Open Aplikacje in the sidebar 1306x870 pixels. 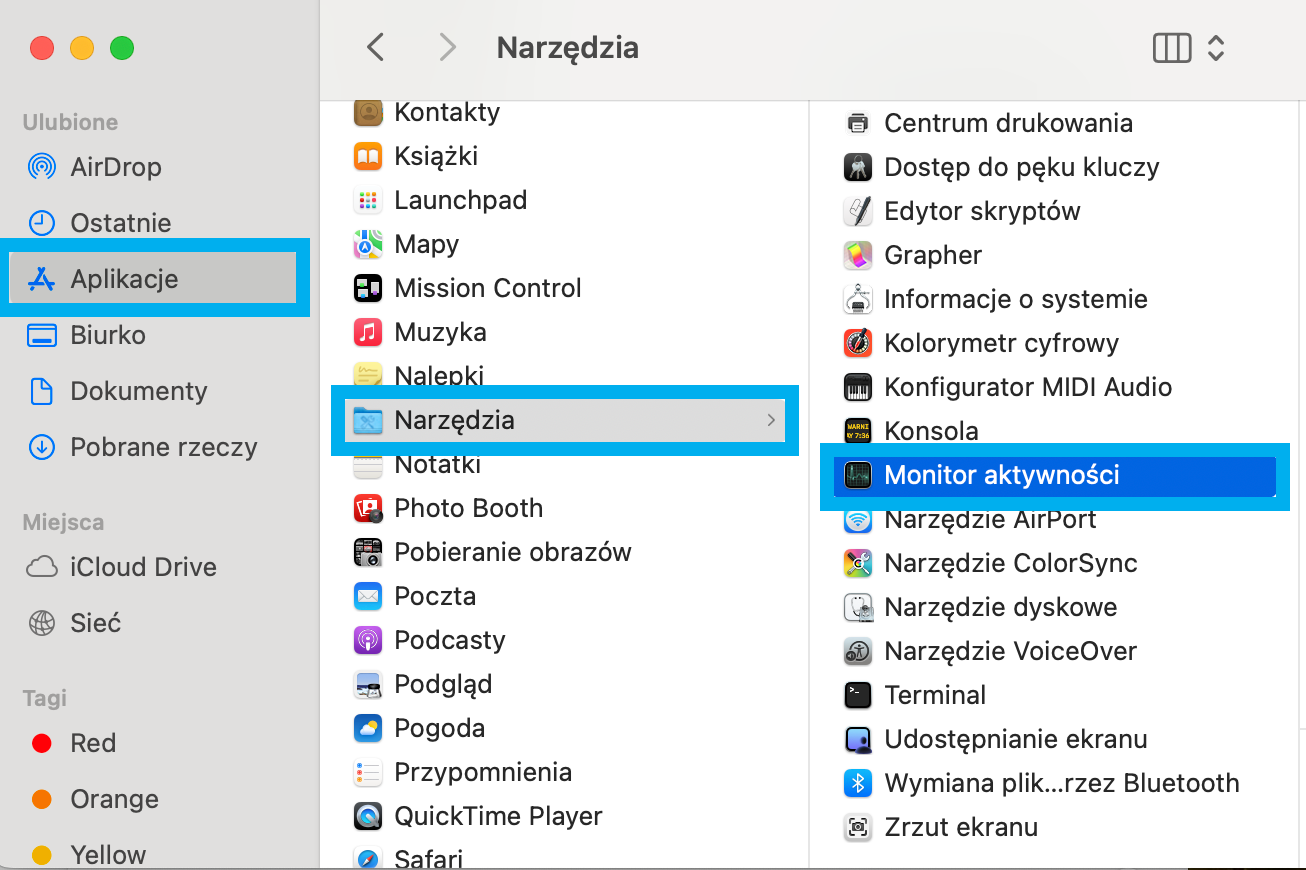(125, 278)
